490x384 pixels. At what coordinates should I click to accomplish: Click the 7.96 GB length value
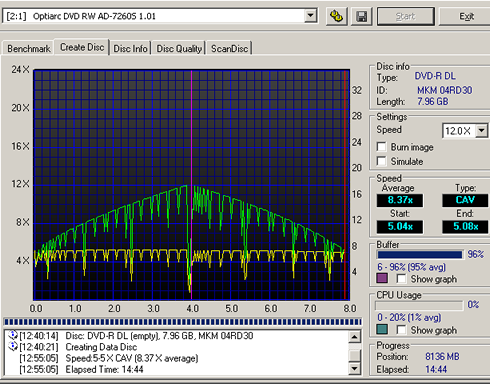click(433, 101)
